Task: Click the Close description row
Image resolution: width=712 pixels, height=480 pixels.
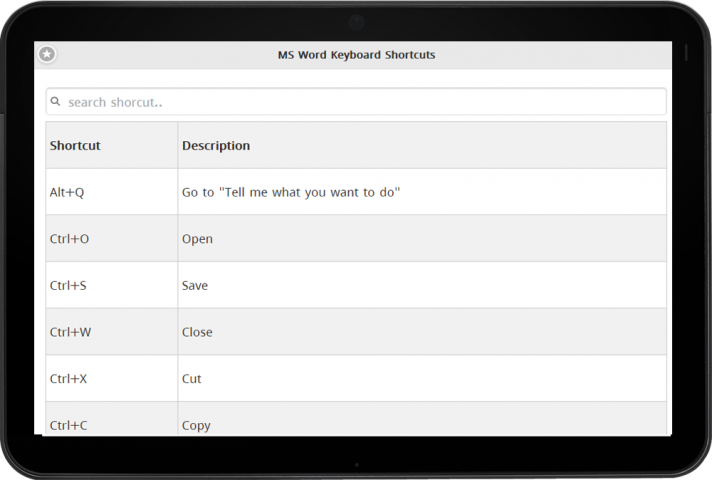Action: pos(197,332)
